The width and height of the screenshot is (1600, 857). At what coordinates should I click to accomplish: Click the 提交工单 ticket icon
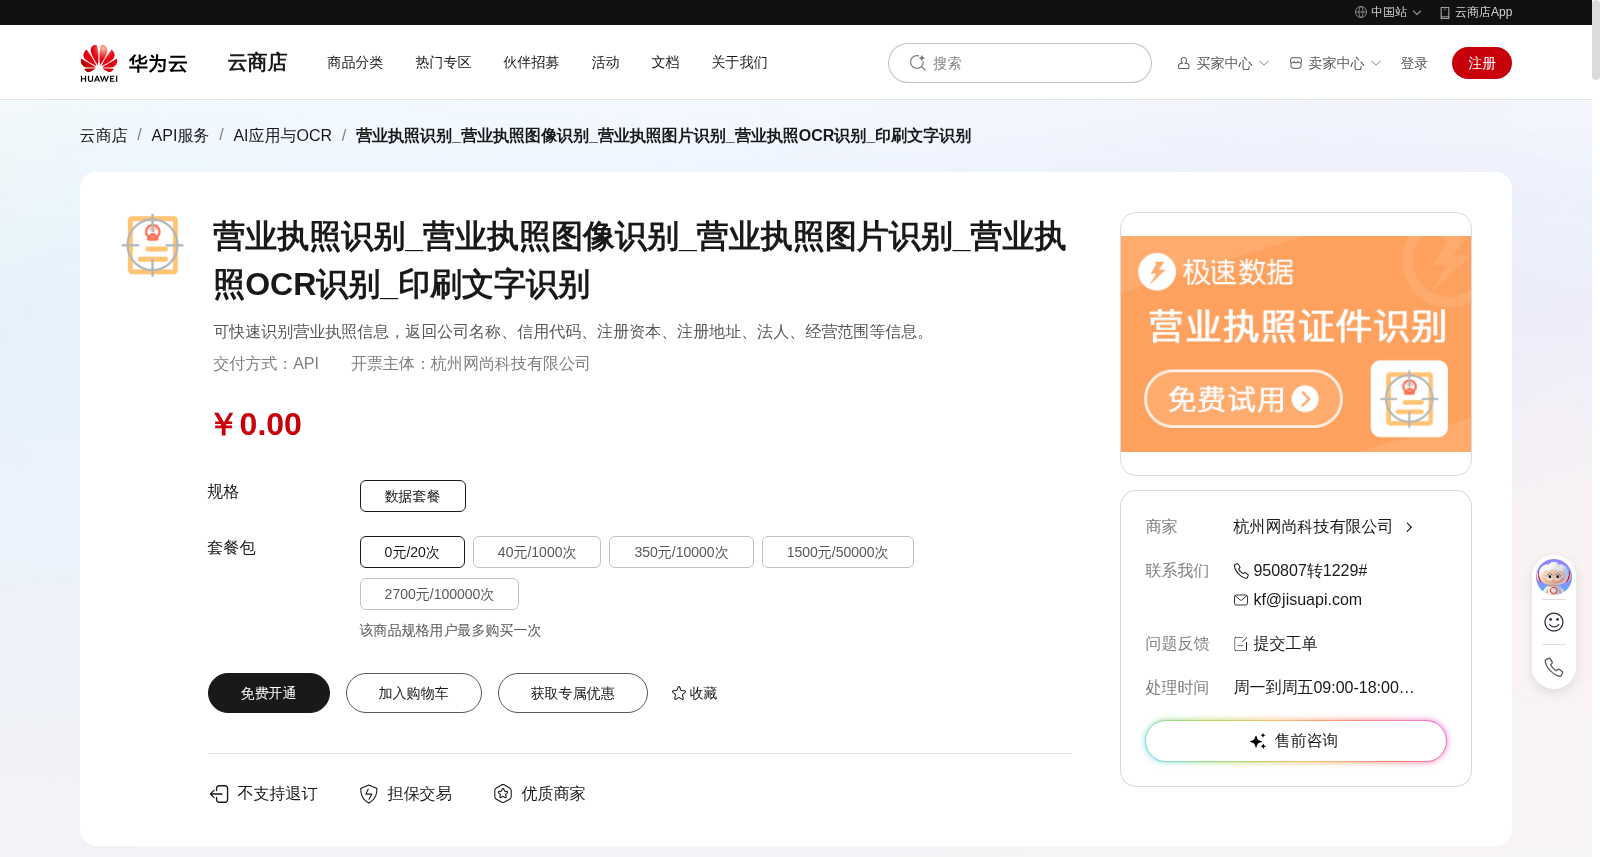1241,644
